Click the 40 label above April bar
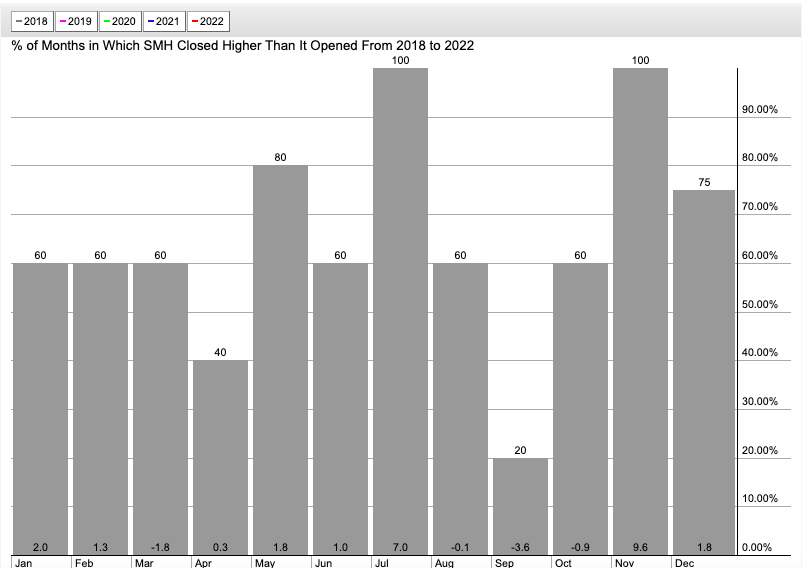The height and width of the screenshot is (568, 802). [220, 352]
